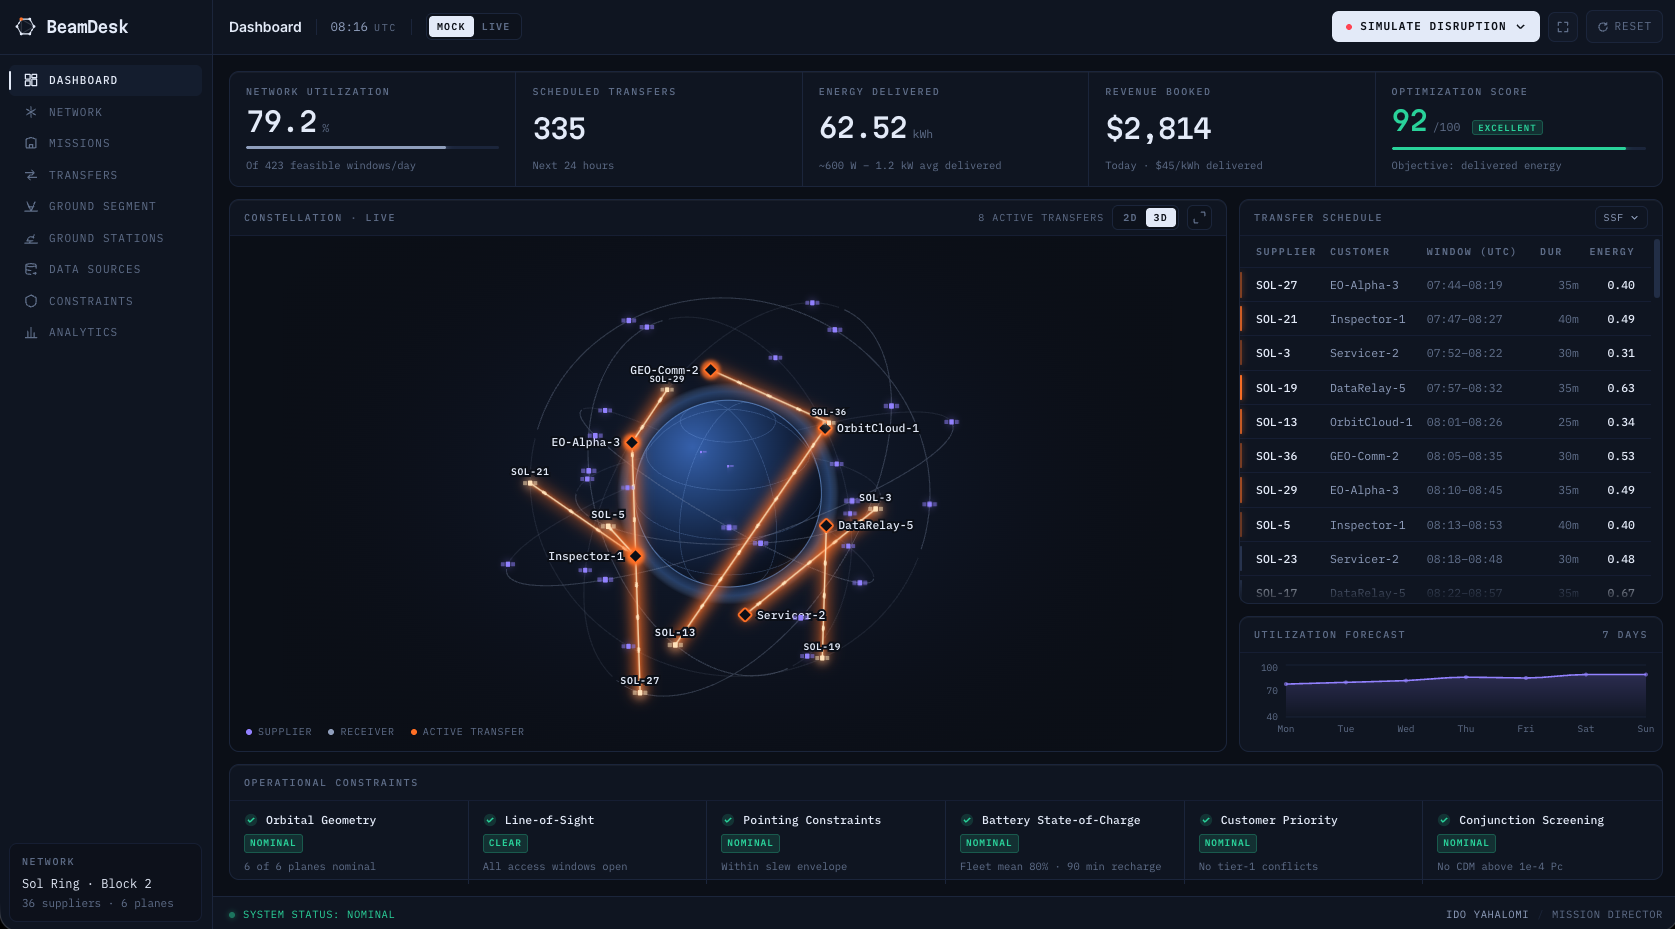1675x929 pixels.
Task: Click the network utilization progress bar
Action: coord(372,147)
